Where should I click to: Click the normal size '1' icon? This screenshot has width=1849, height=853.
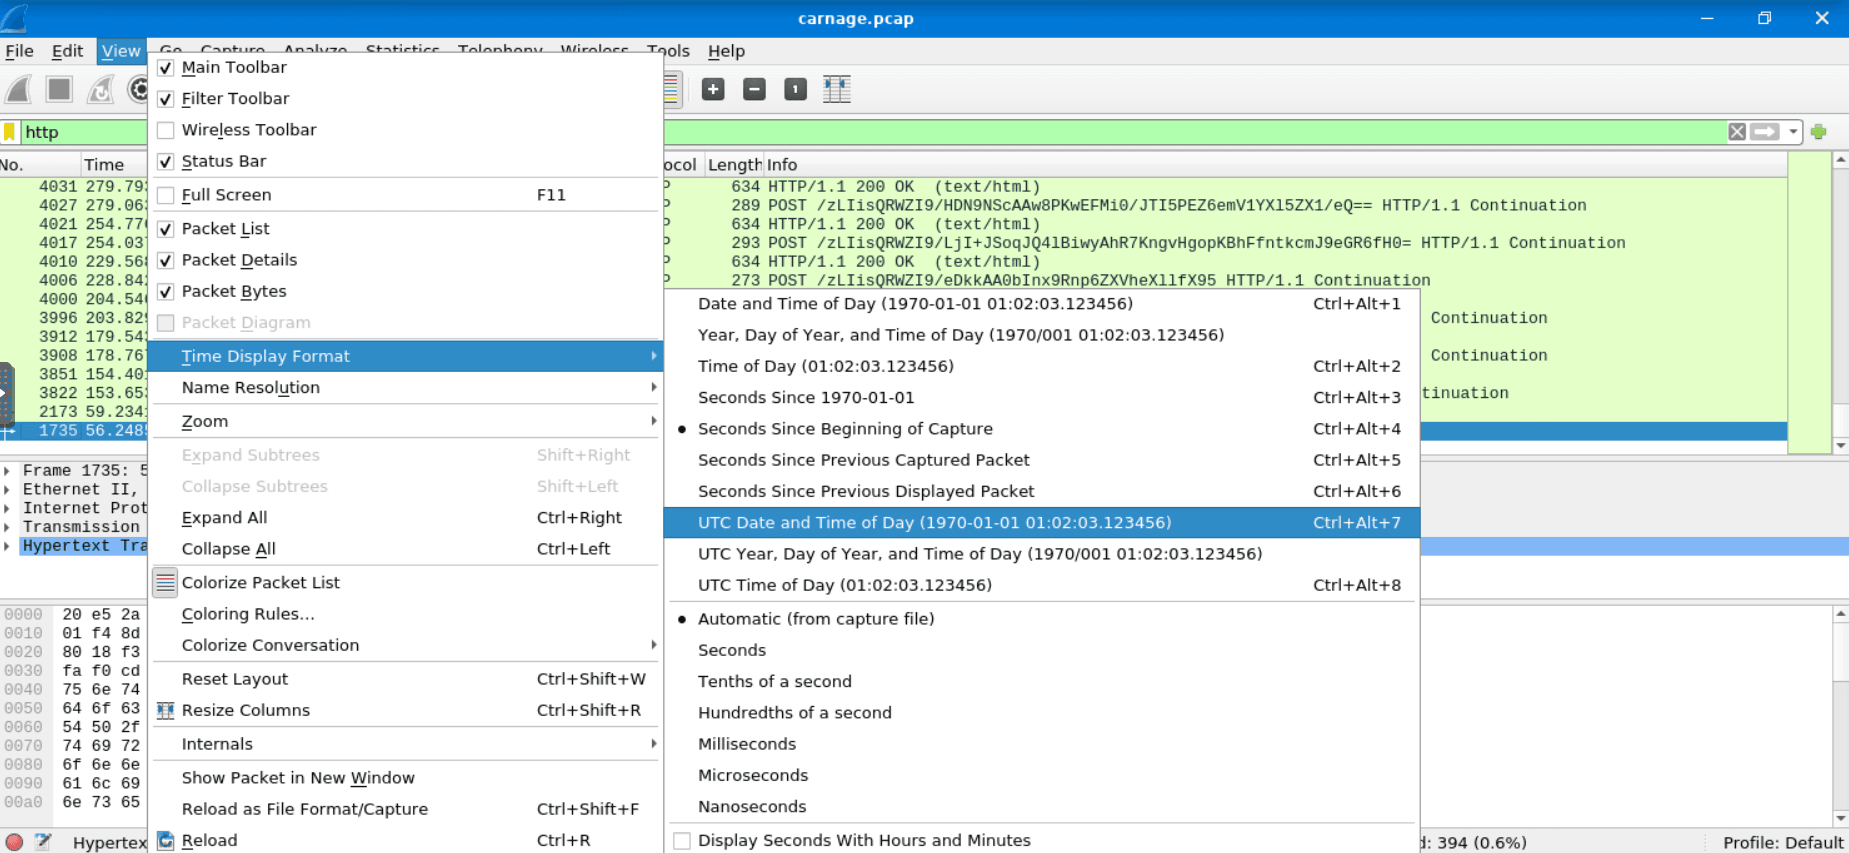(x=795, y=90)
